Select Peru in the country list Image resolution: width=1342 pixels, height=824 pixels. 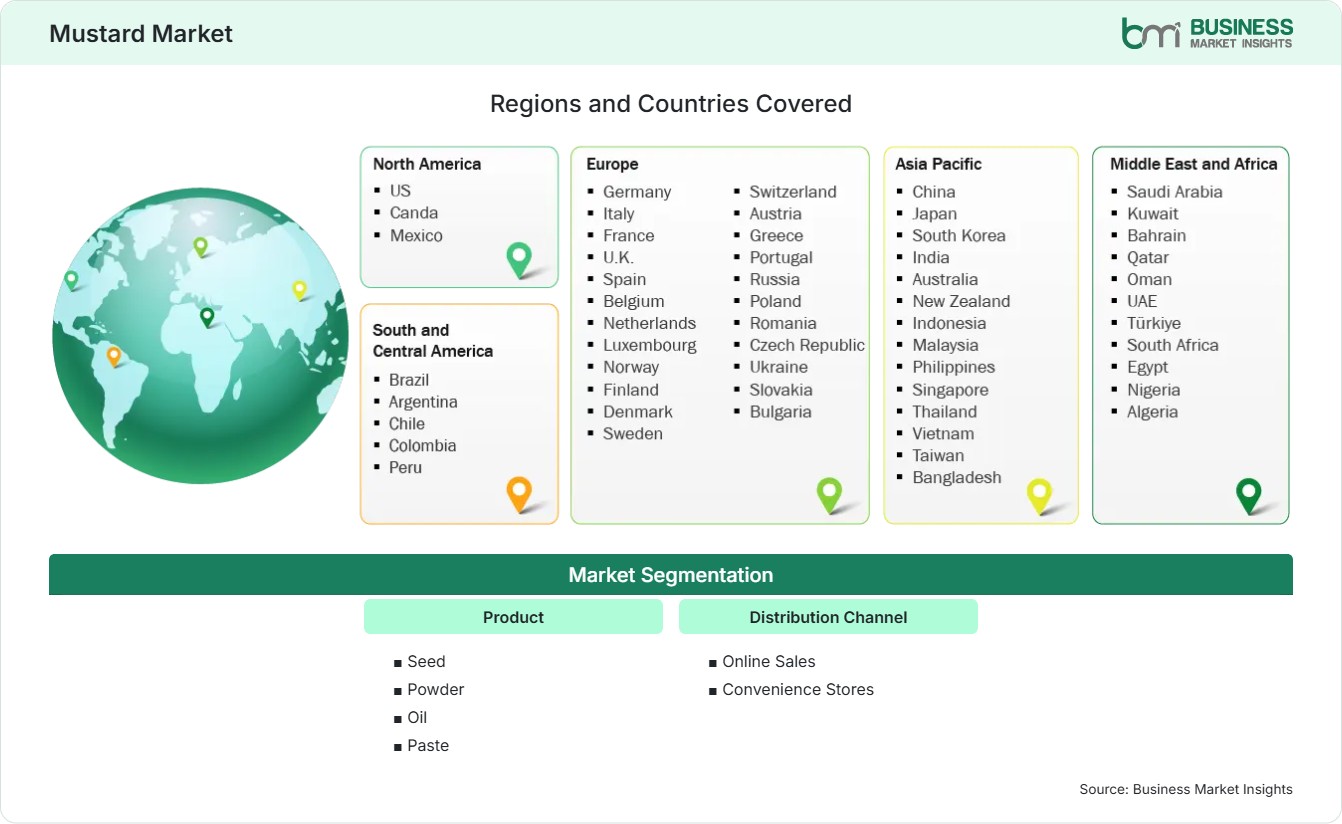406,467
